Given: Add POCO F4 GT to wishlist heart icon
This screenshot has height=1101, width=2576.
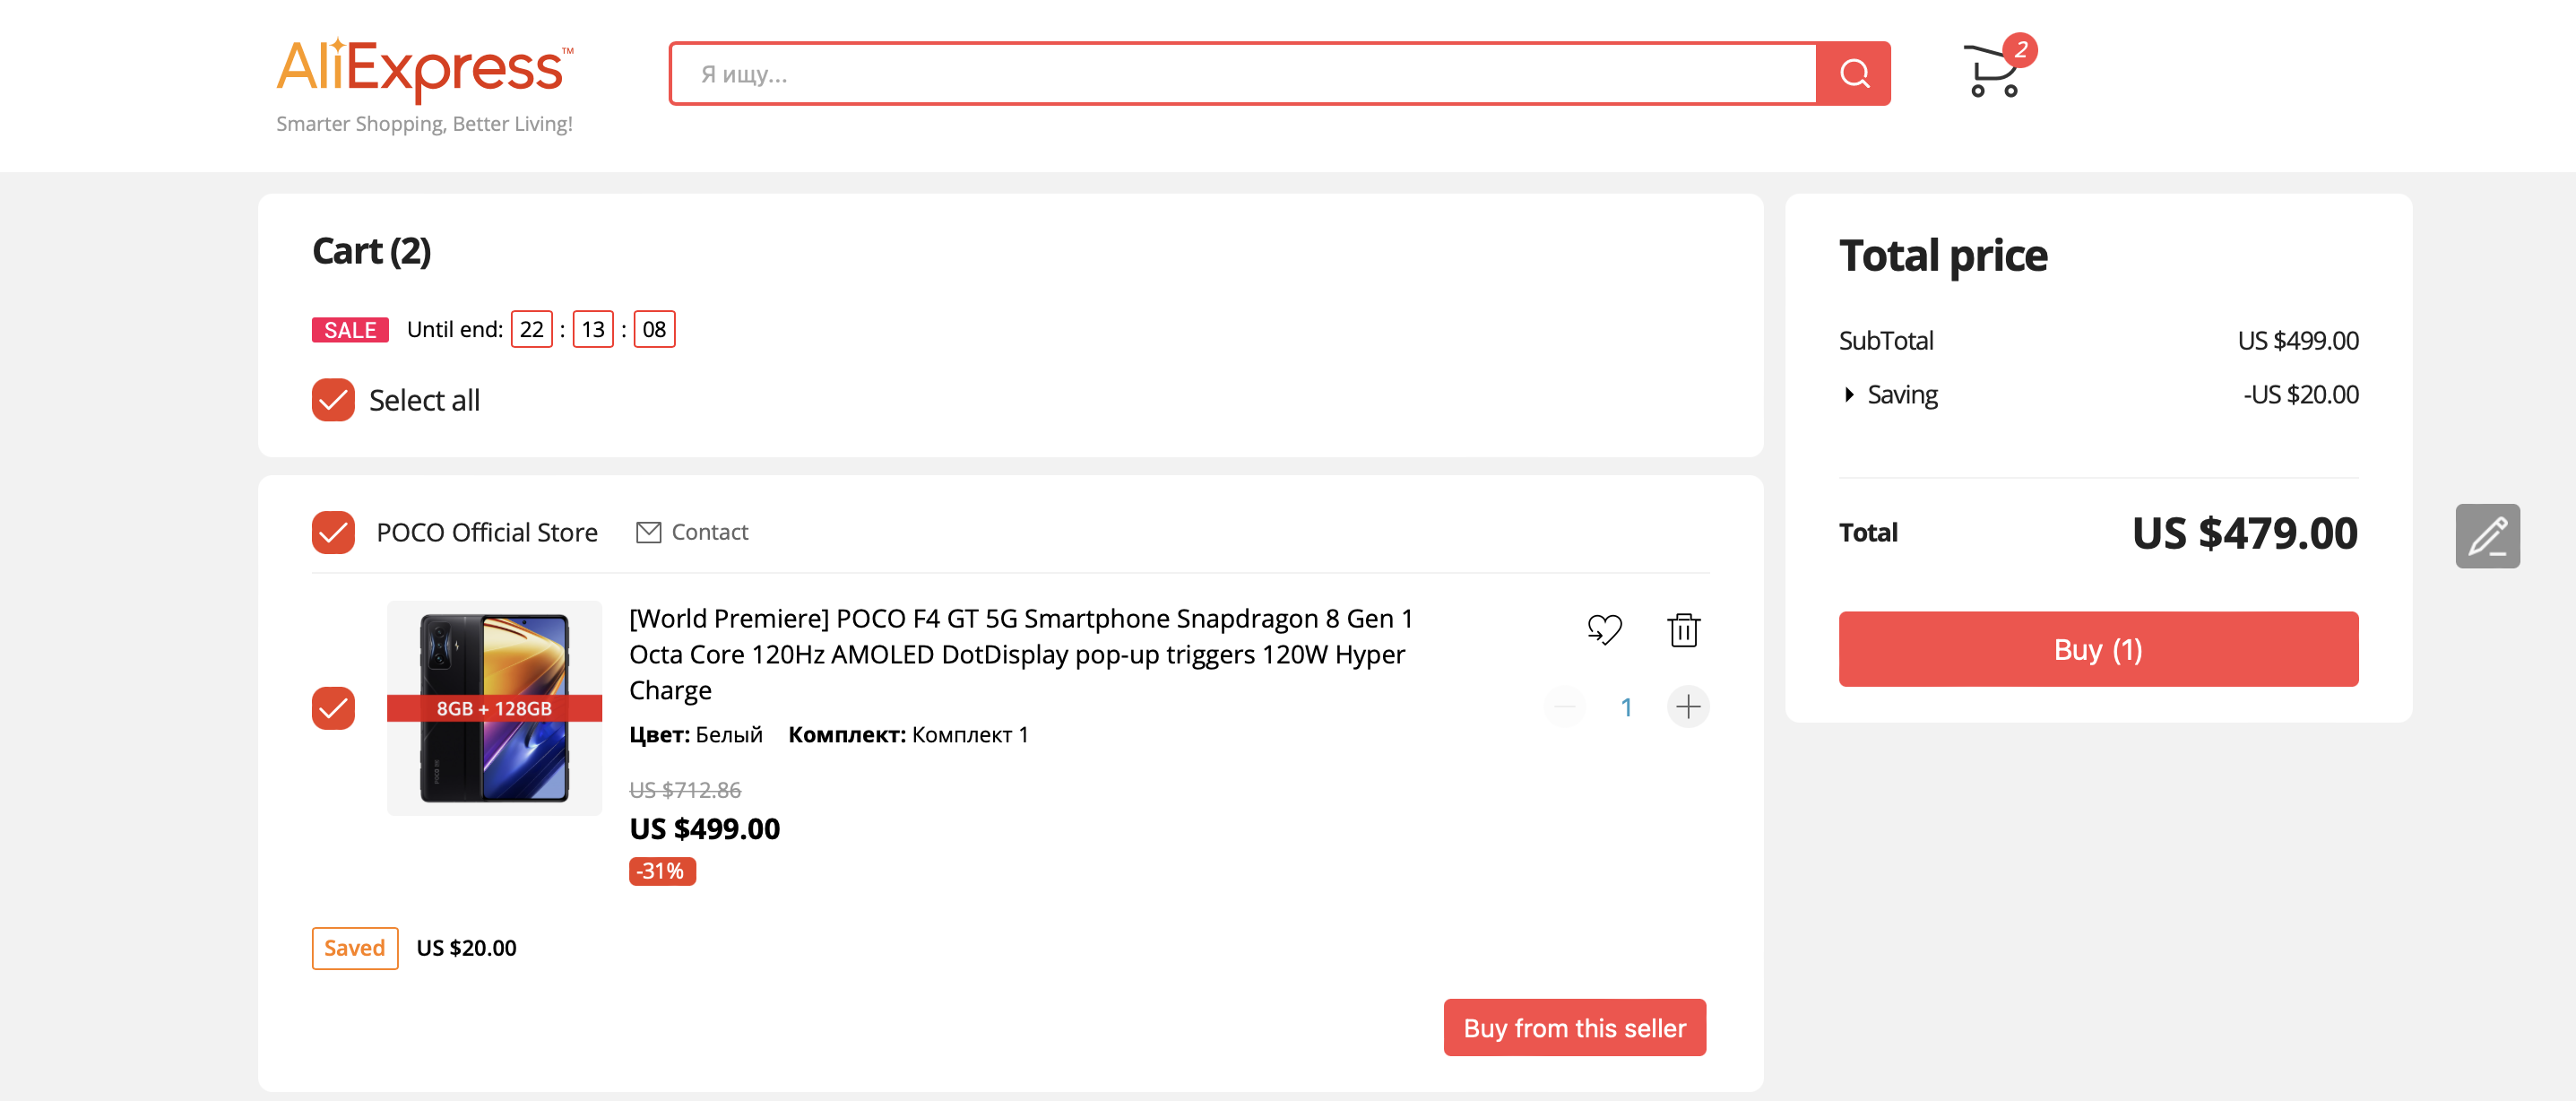Looking at the screenshot, I should click(1604, 630).
